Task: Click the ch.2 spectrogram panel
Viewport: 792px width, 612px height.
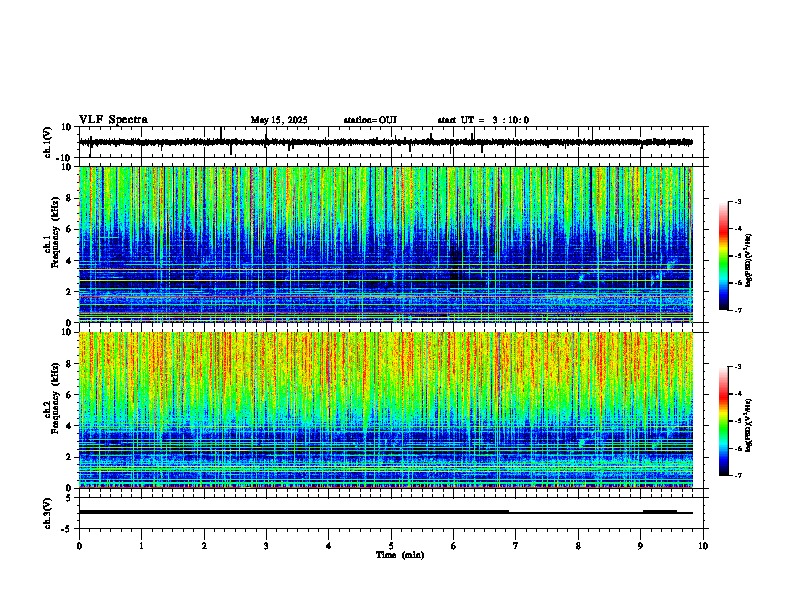Action: 386,410
